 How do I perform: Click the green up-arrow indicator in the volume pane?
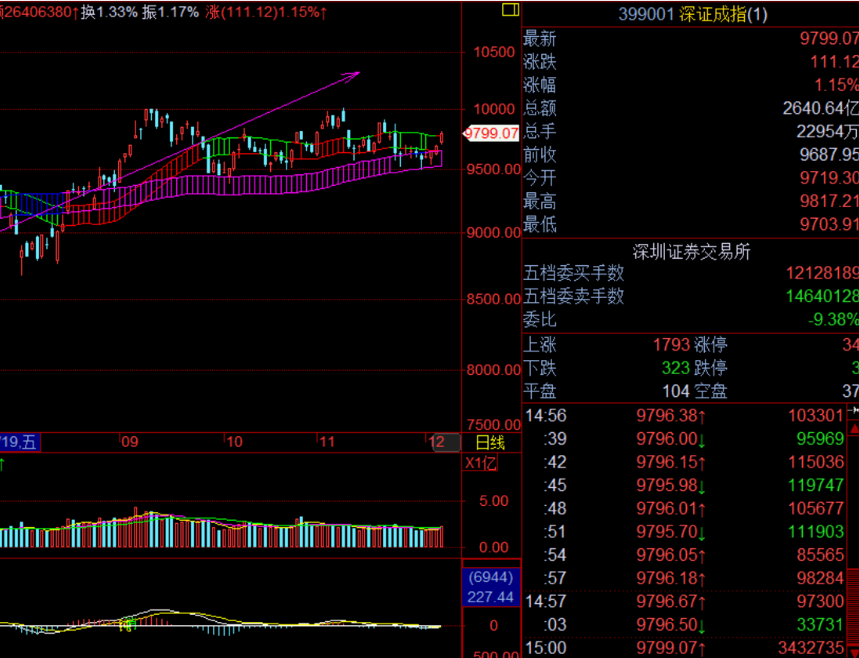click(3, 464)
